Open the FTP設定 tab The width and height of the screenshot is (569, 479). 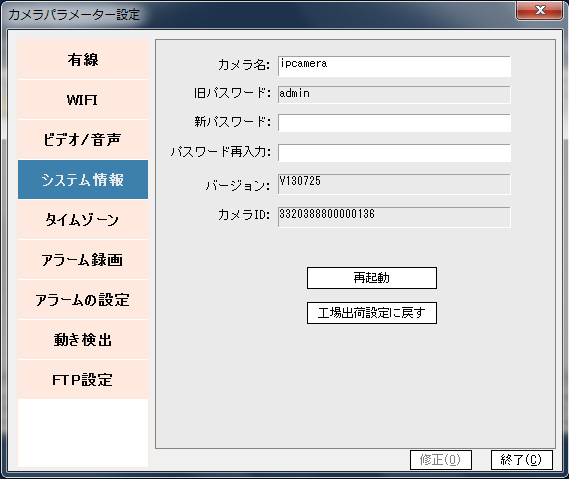[x=83, y=380]
